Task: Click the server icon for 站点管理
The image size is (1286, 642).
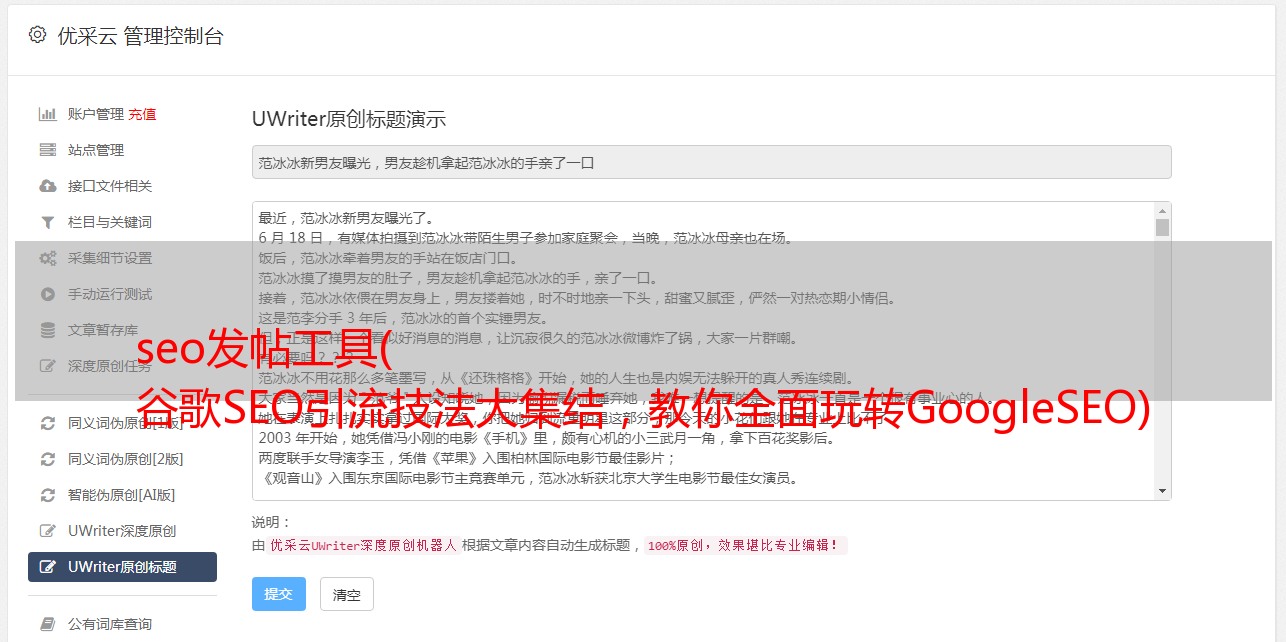Action: point(47,150)
